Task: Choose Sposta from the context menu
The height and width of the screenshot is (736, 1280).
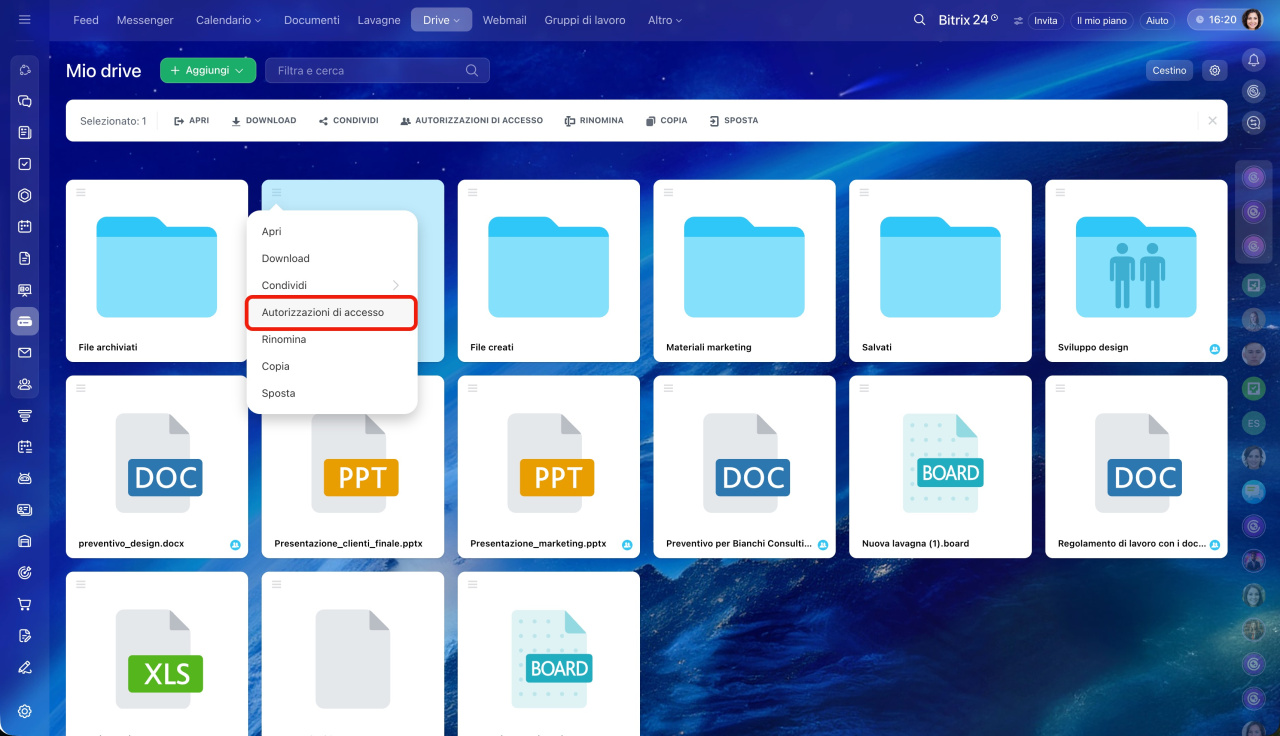Action: [x=331, y=393]
